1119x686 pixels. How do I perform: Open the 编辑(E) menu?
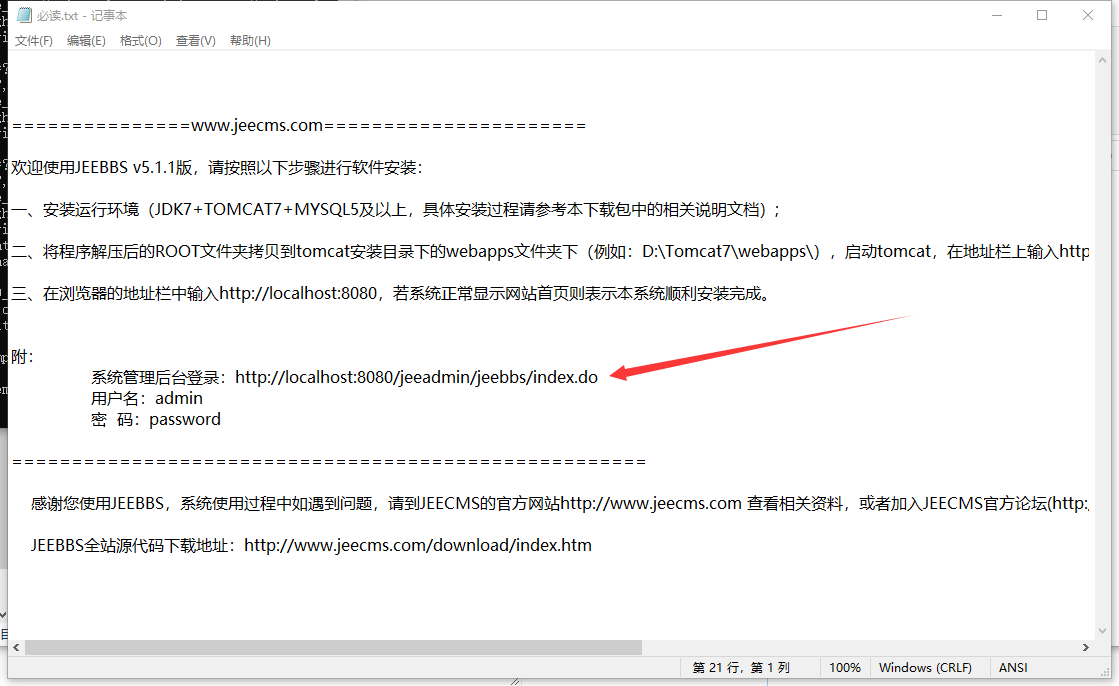86,41
